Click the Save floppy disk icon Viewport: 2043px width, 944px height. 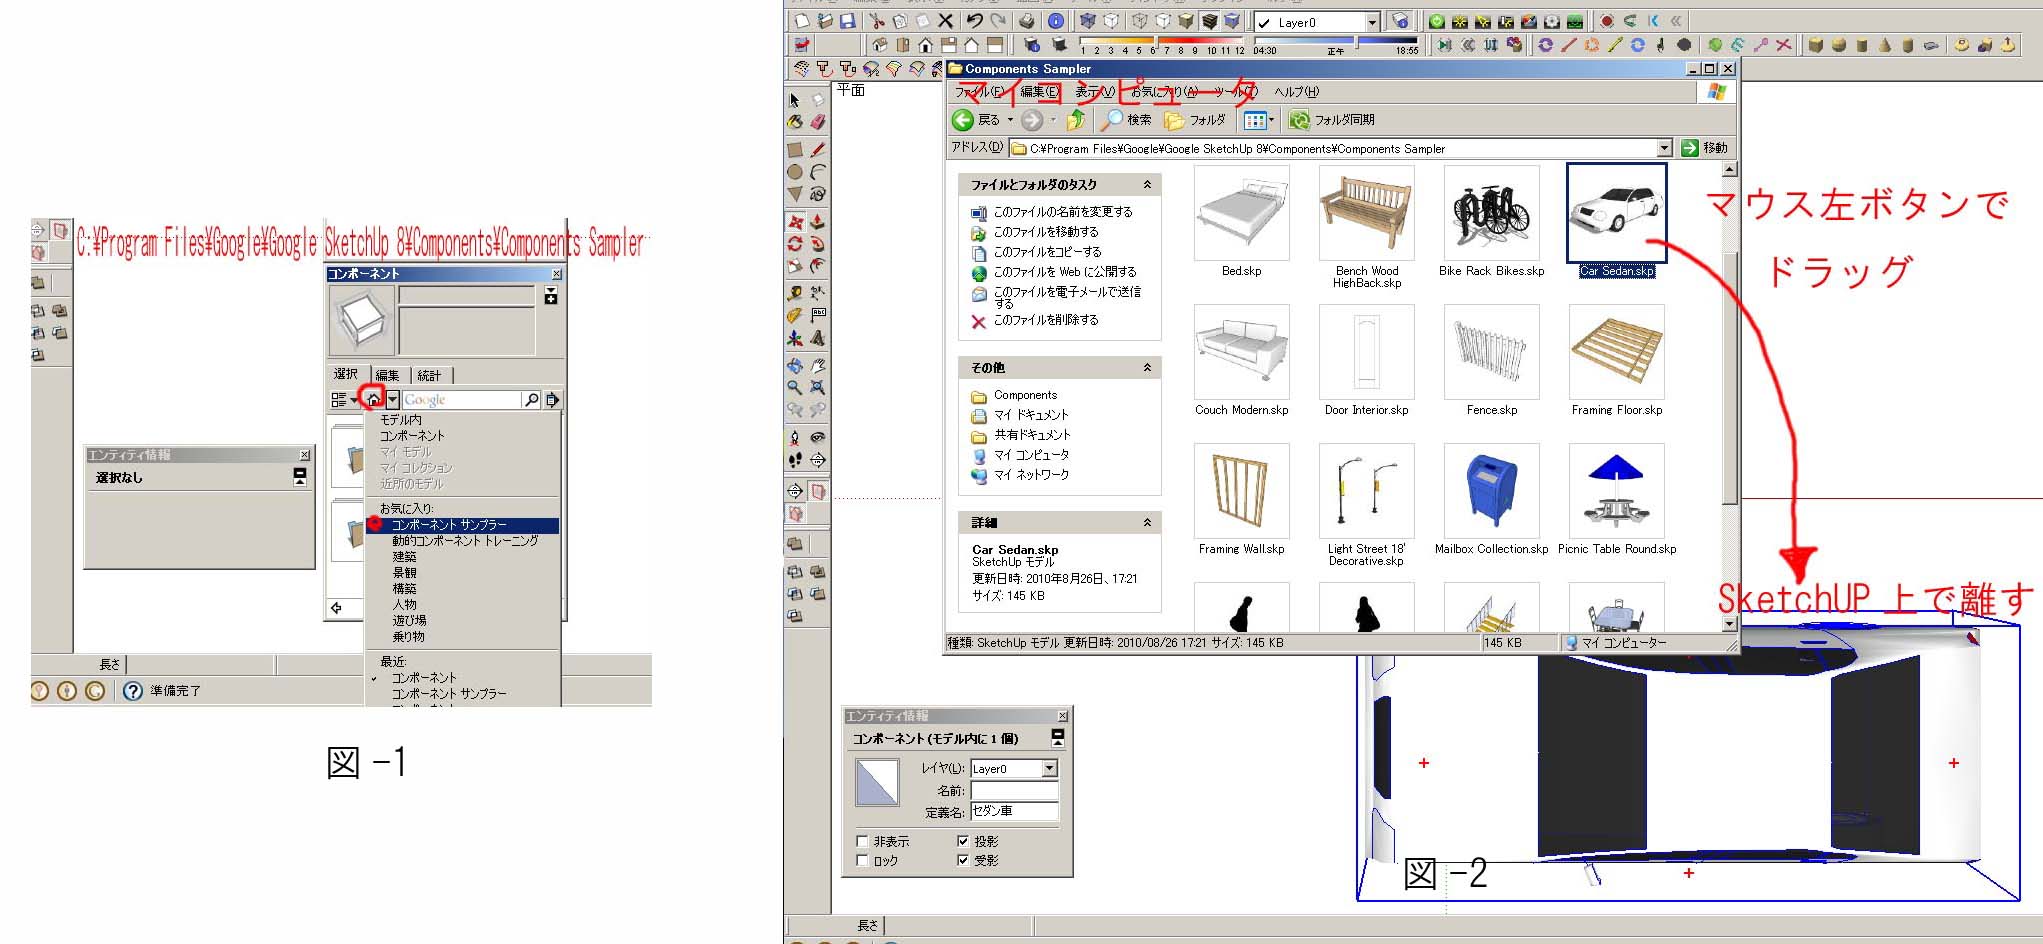[x=848, y=21]
